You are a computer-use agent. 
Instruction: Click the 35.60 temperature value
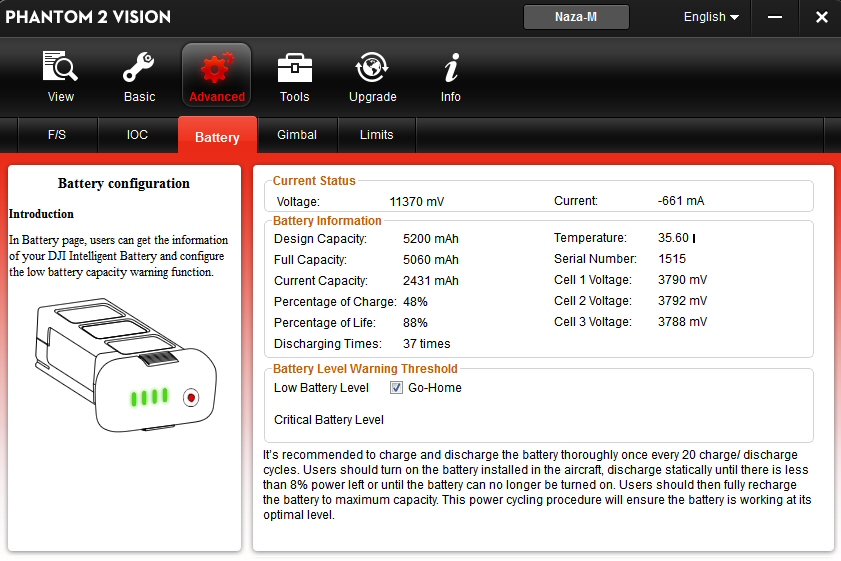(x=674, y=238)
